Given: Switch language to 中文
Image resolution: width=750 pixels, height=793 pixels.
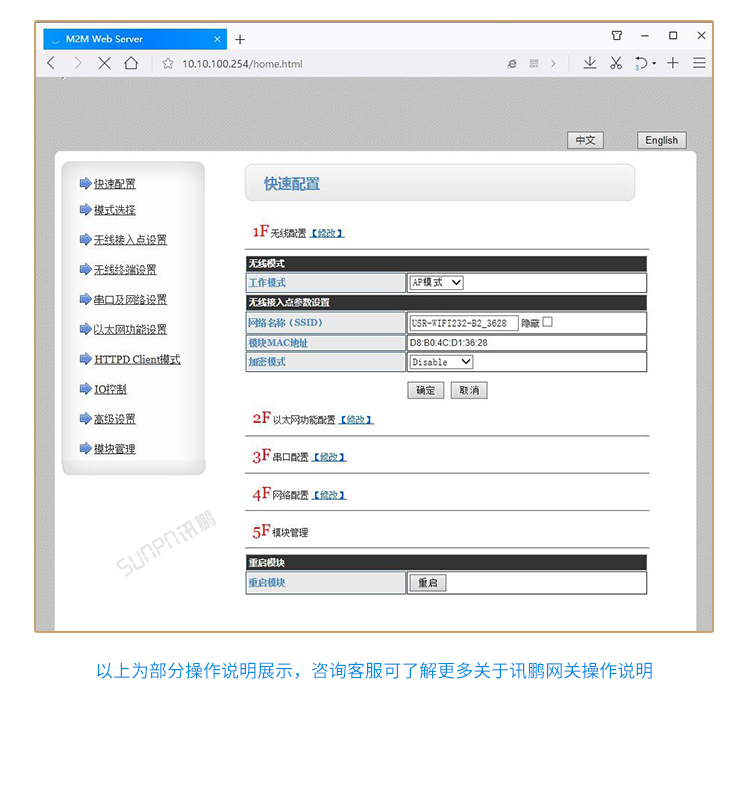Looking at the screenshot, I should tap(585, 140).
